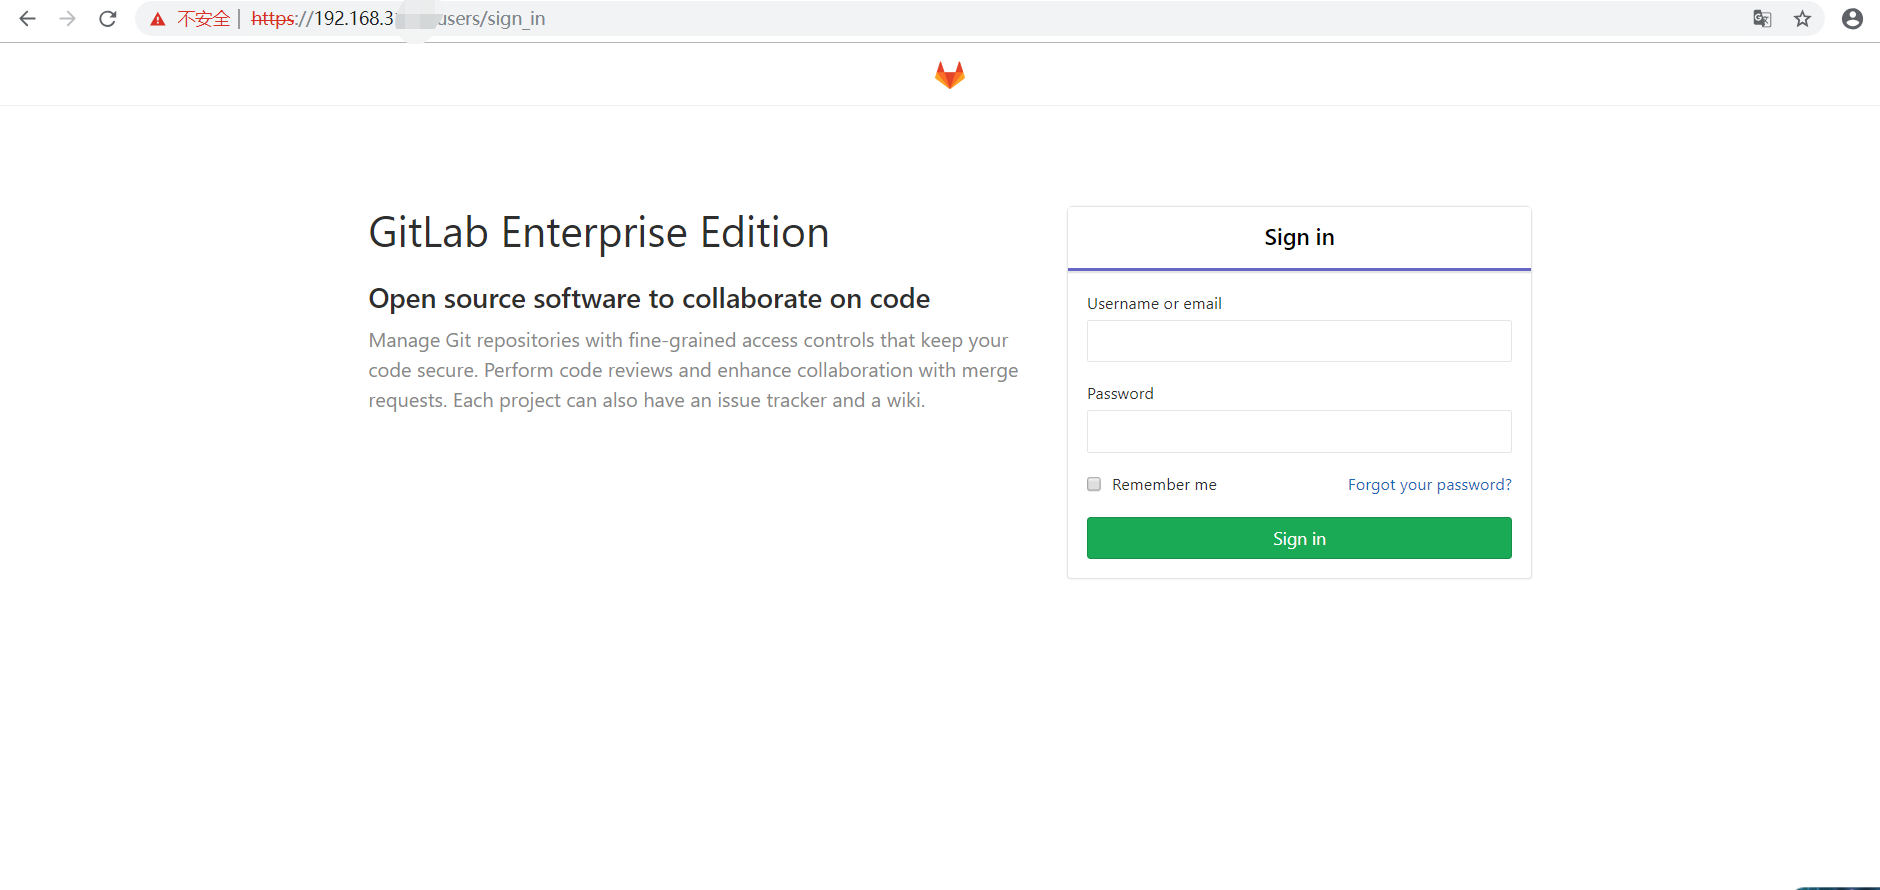Click the red not-secure warning triangle
Screen dimensions: 1880x890
tap(158, 19)
